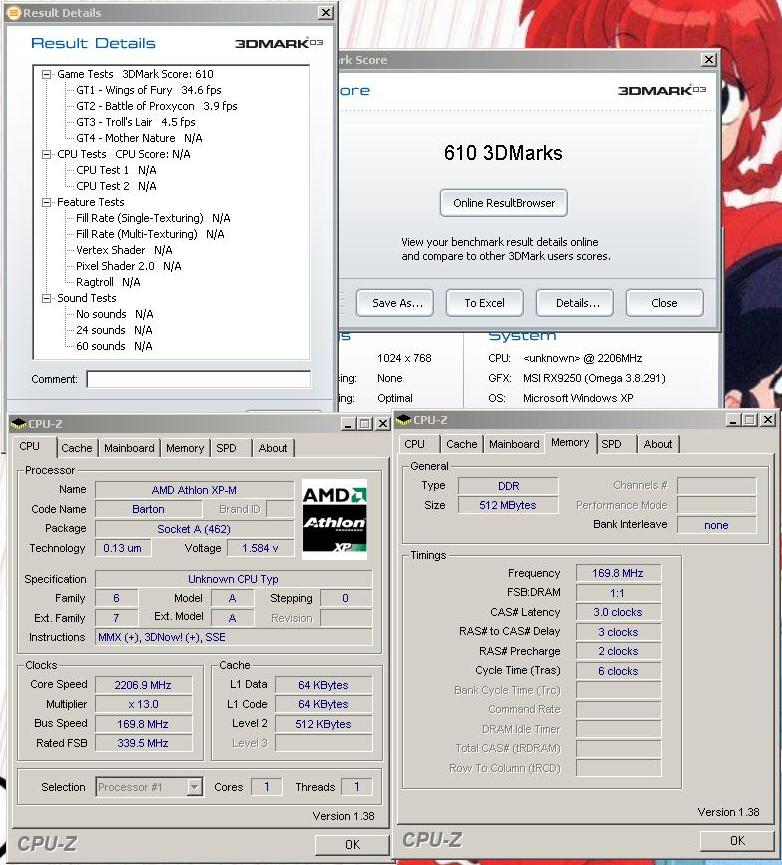Open the SPD tab in left CPU-Z window
Viewport: 782px width, 865px height.
coord(226,448)
